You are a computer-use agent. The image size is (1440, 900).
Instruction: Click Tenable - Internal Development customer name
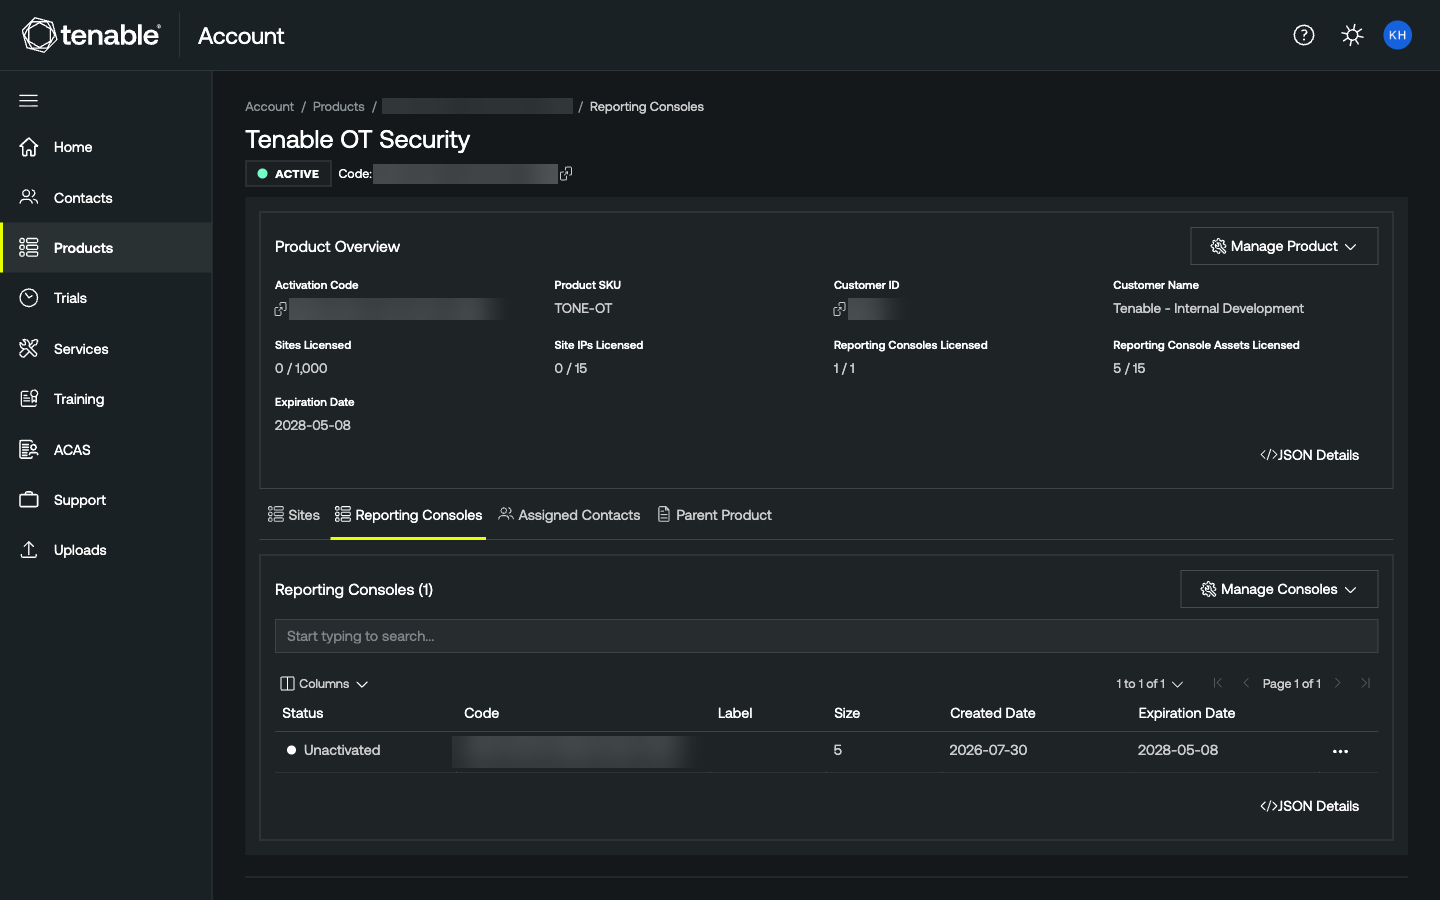[x=1208, y=309]
